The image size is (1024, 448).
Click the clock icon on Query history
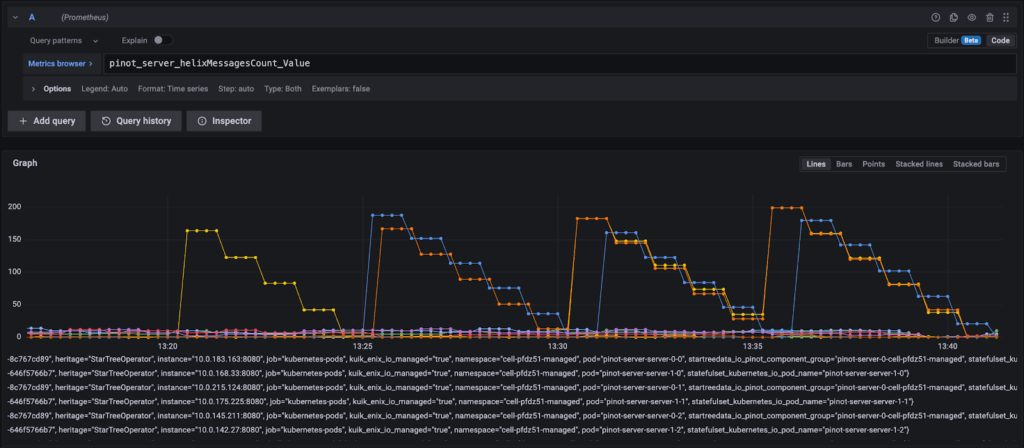click(106, 121)
